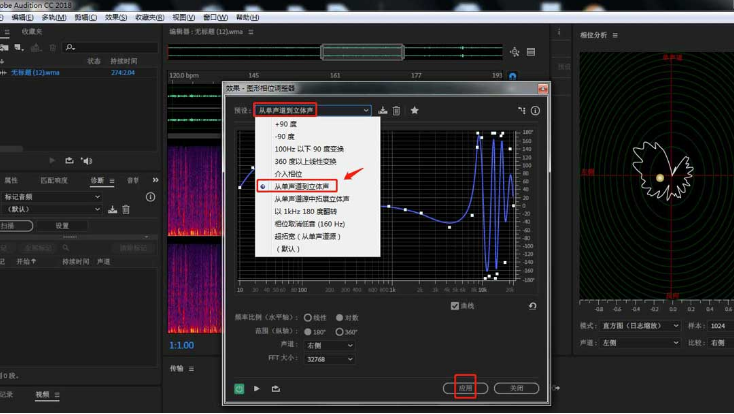Toggle loop icon in effect dialog footer
The width and height of the screenshot is (734, 414).
tap(276, 389)
